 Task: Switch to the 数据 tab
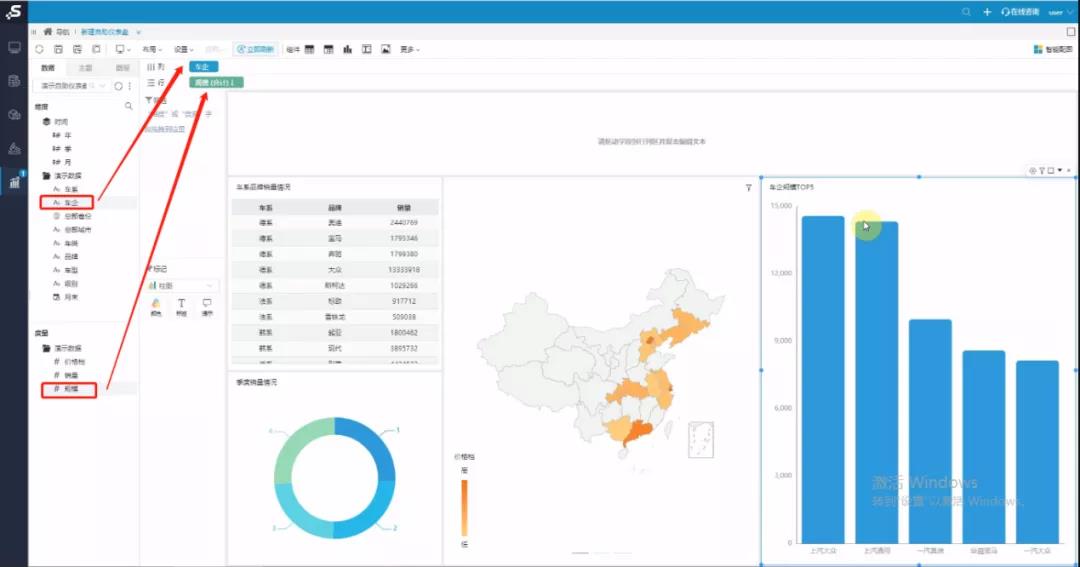[48, 68]
